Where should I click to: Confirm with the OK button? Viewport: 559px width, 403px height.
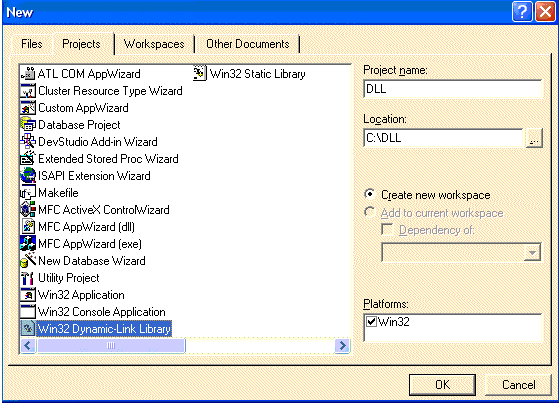(442, 384)
